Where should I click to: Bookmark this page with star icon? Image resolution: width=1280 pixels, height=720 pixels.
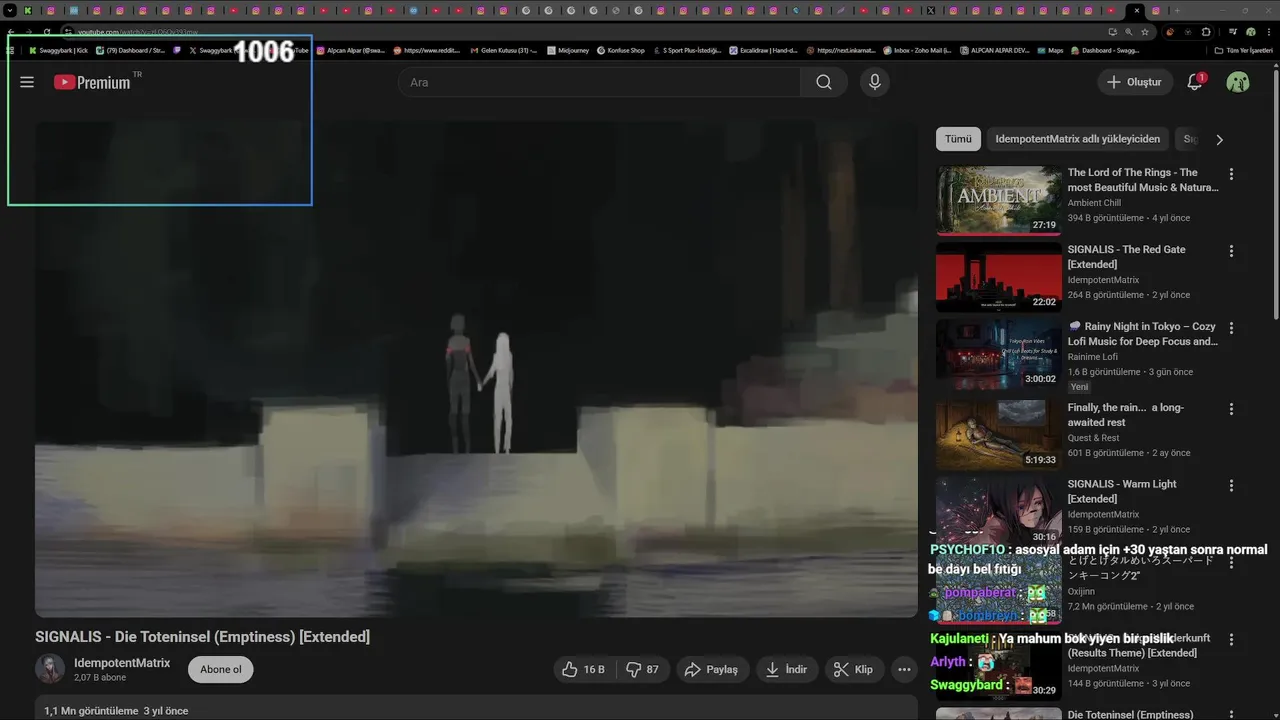coord(1145,32)
